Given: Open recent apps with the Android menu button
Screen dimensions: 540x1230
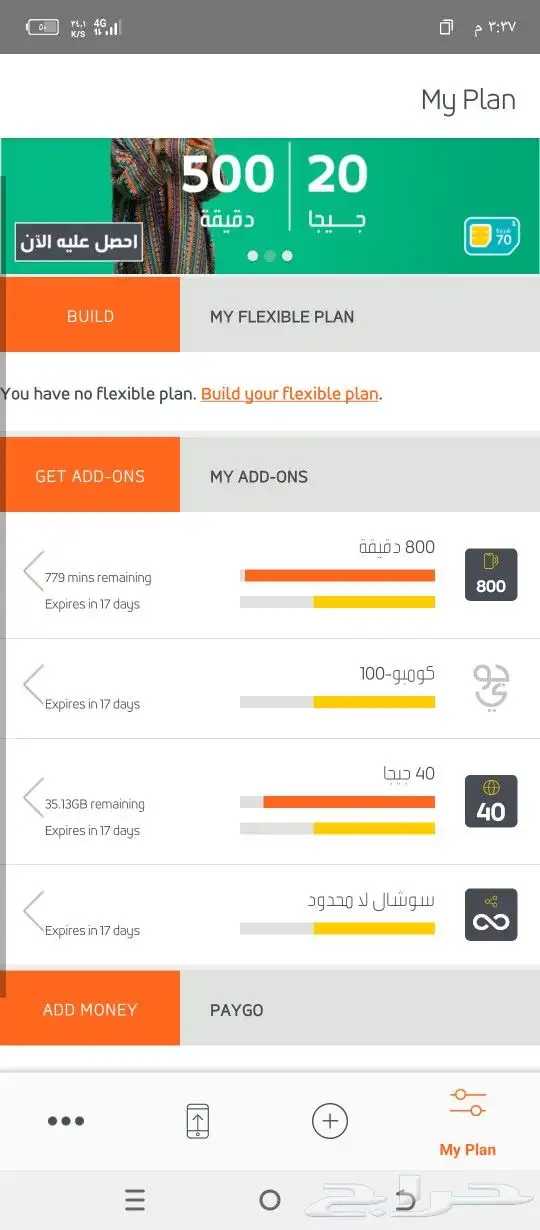Looking at the screenshot, I should coord(135,1200).
